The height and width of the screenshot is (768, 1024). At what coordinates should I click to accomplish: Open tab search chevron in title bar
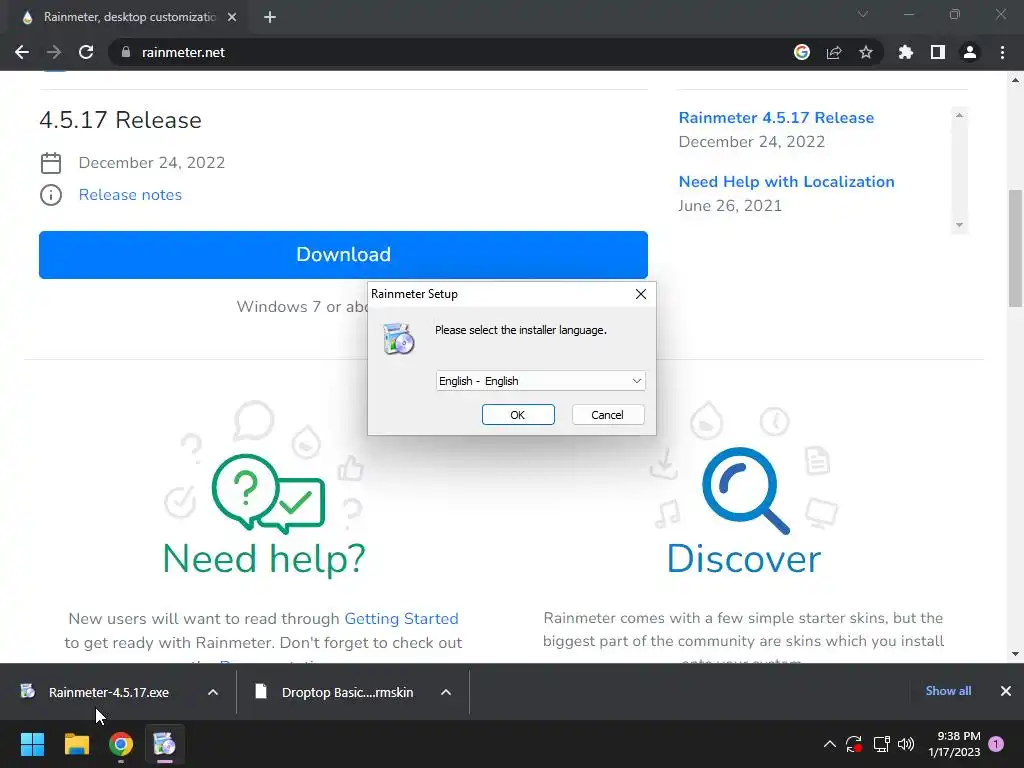863,14
